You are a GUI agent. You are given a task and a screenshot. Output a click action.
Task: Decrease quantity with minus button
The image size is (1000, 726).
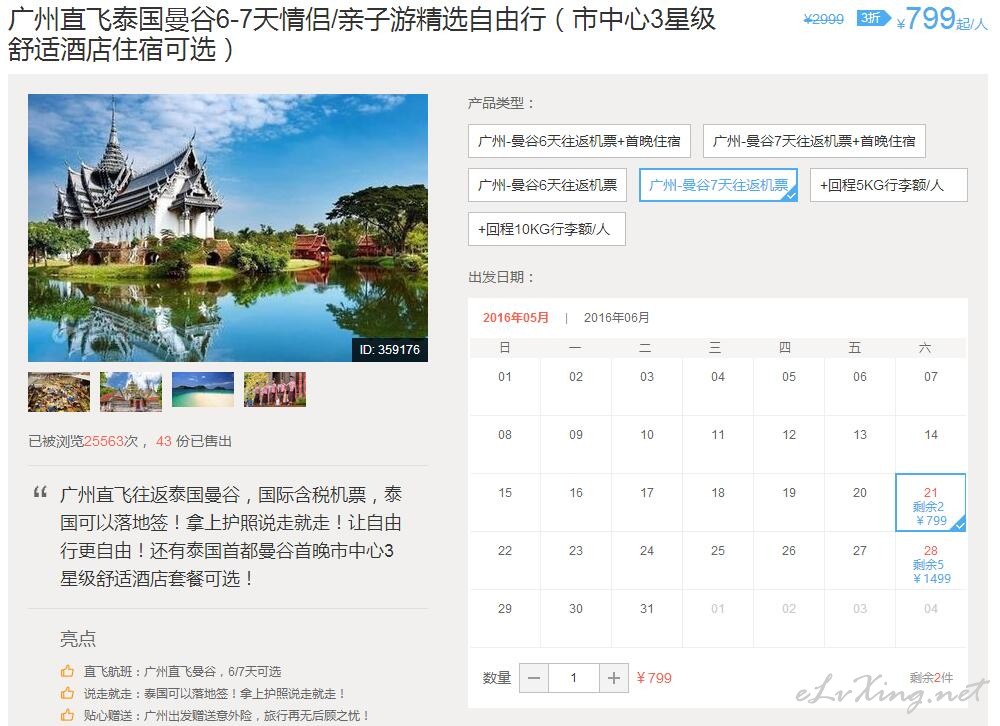534,678
